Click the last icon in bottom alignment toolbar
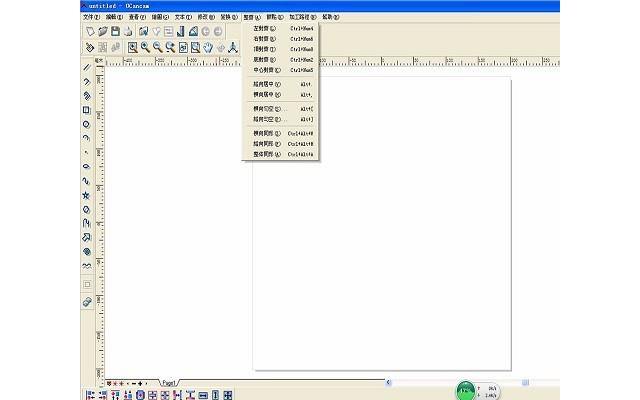Image resolution: width=640 pixels, height=400 pixels. coord(228,395)
